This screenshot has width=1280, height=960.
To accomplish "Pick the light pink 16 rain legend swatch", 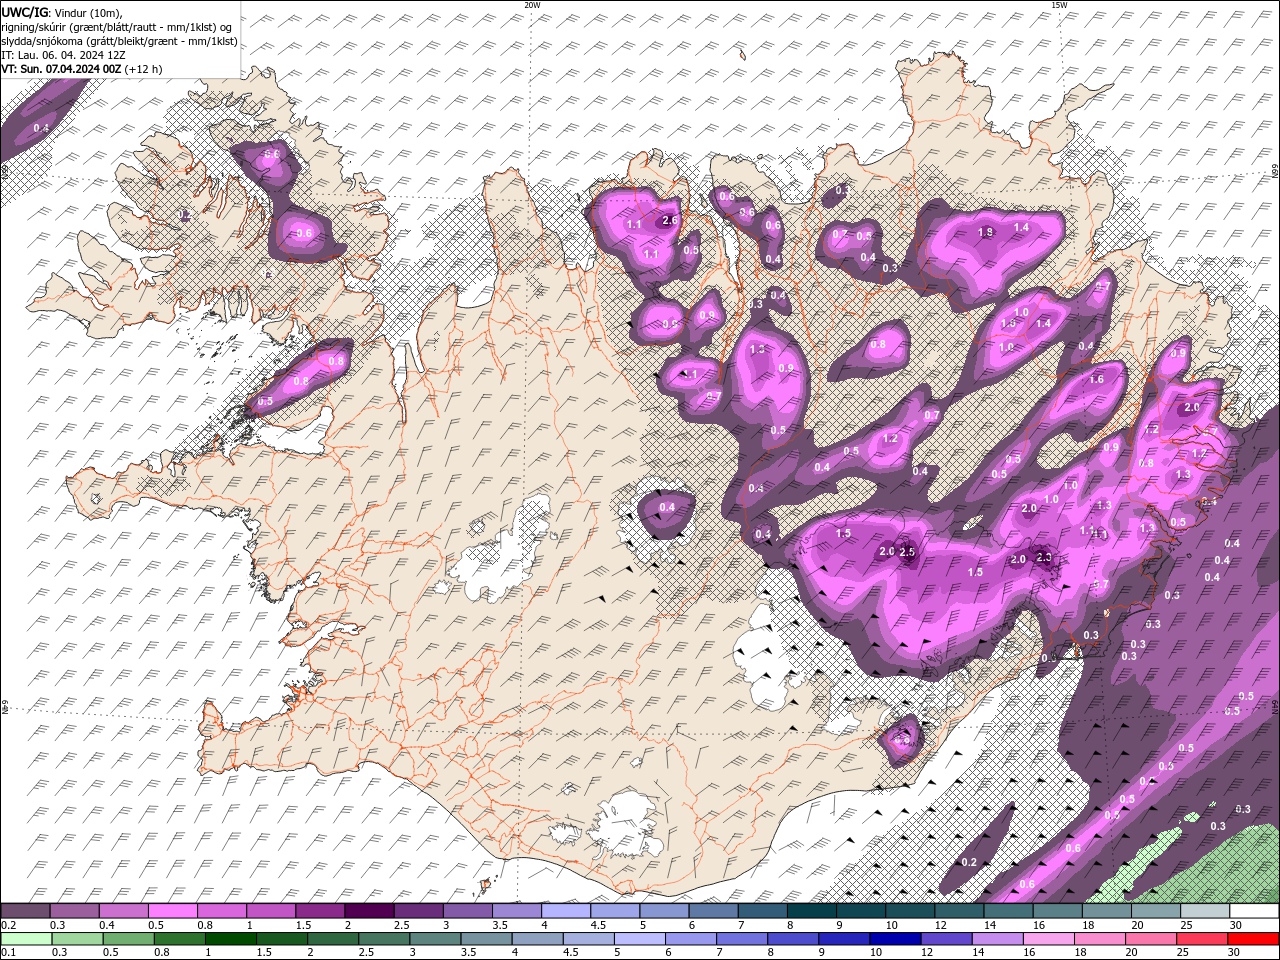I will tap(1049, 939).
